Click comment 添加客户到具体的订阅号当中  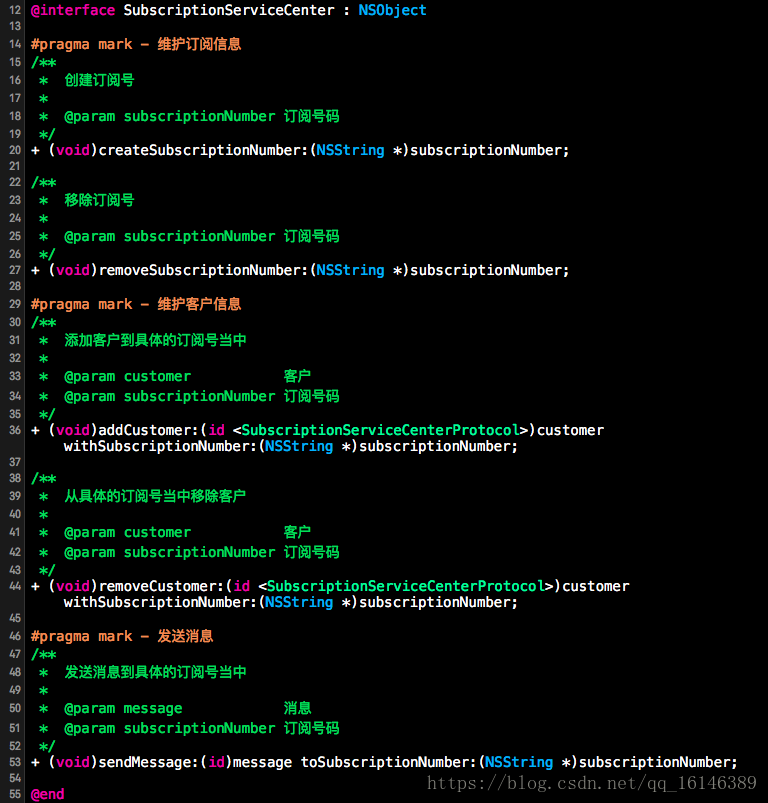point(155,340)
